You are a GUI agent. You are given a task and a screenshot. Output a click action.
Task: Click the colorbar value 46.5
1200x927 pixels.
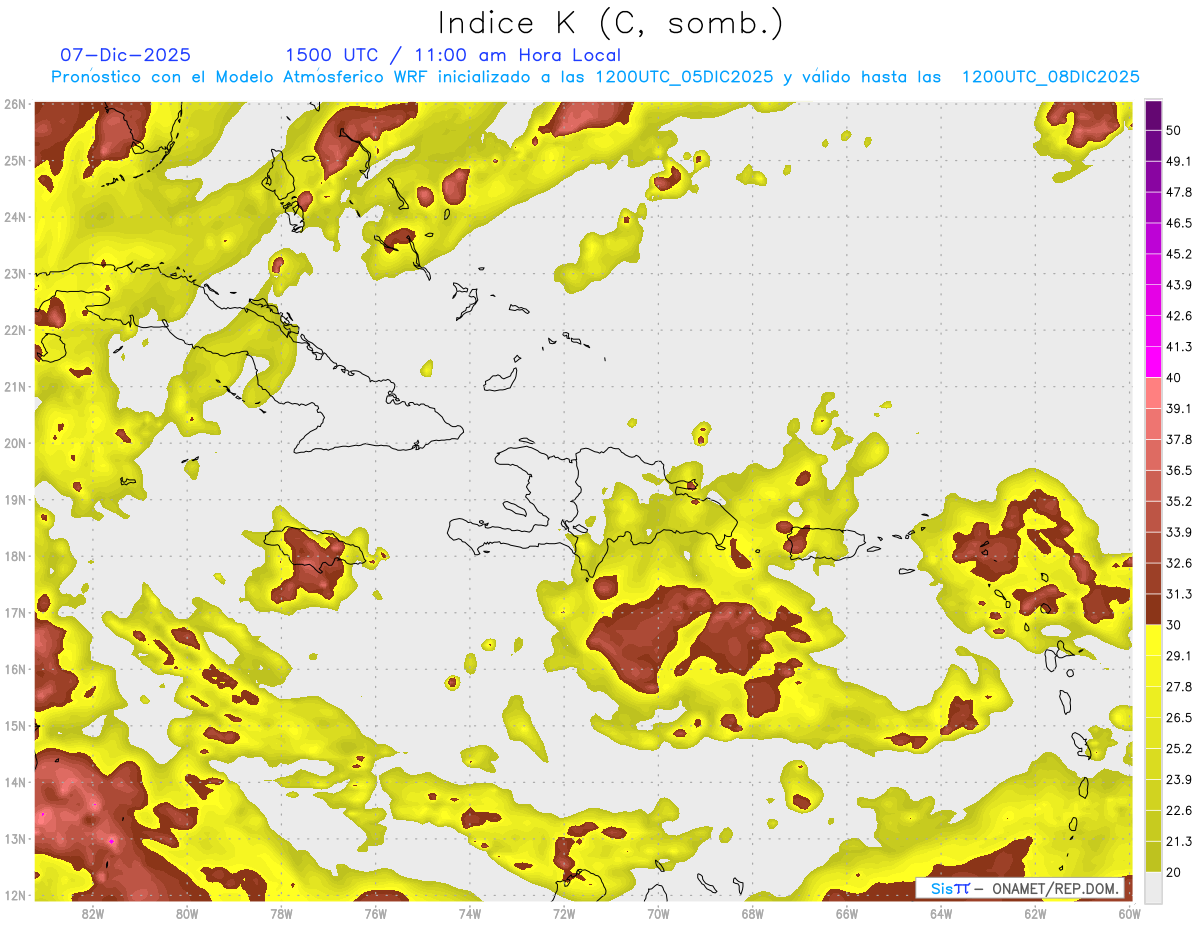1179,223
